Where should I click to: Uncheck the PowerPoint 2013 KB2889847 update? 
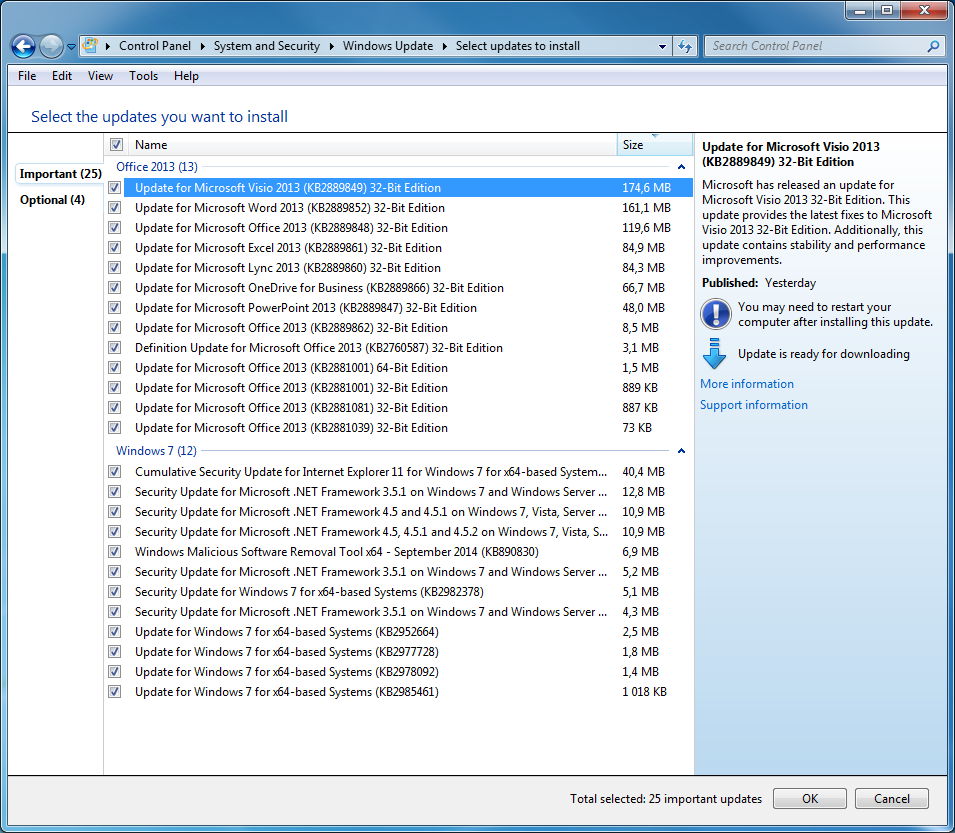tap(115, 308)
